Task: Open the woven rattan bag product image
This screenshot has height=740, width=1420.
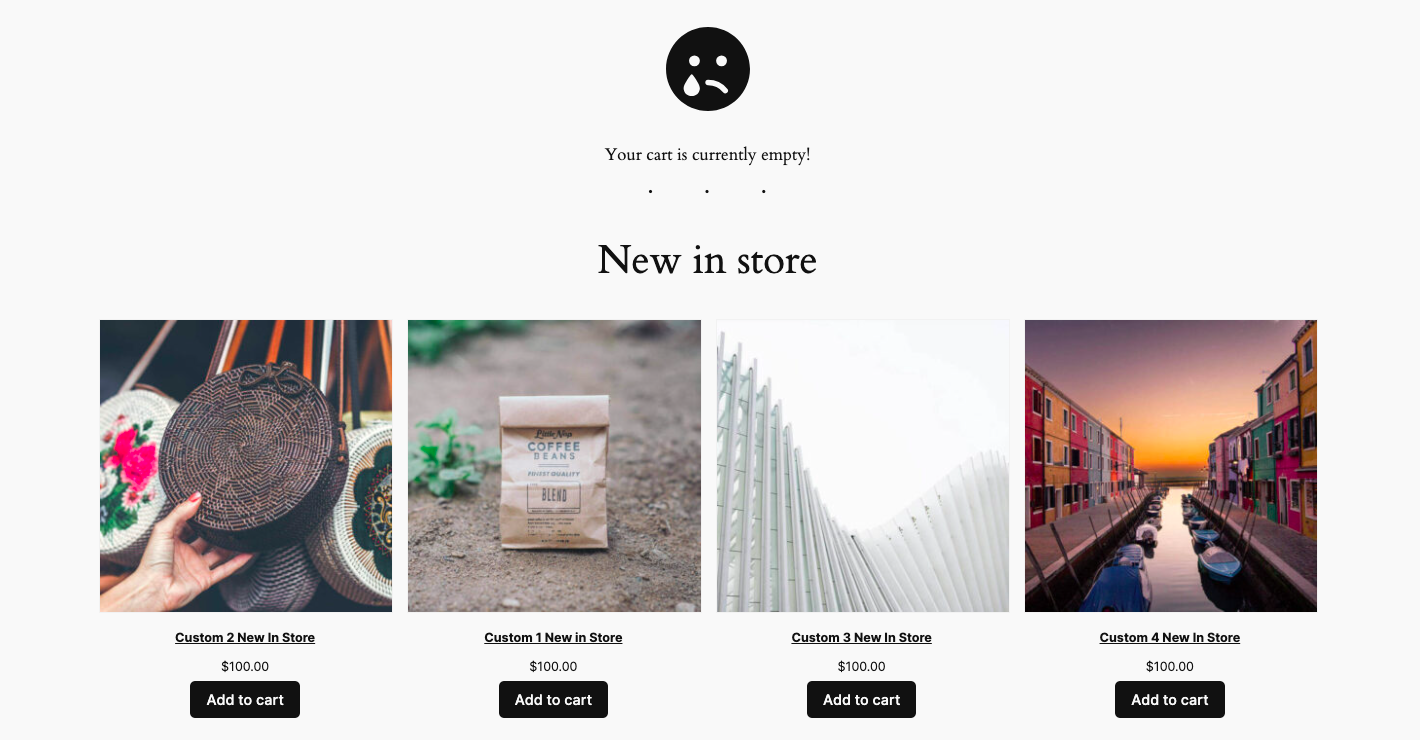Action: 246,466
